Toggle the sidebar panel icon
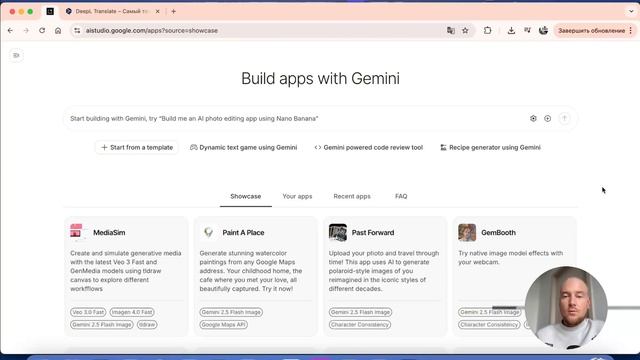Viewport: 640px width, 360px height. pyautogui.click(x=16, y=55)
